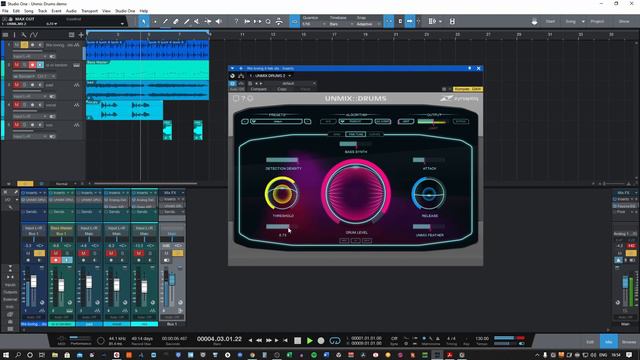Click the question mark help icon
Image resolution: width=640 pixels, height=360 pixels.
coord(236,21)
